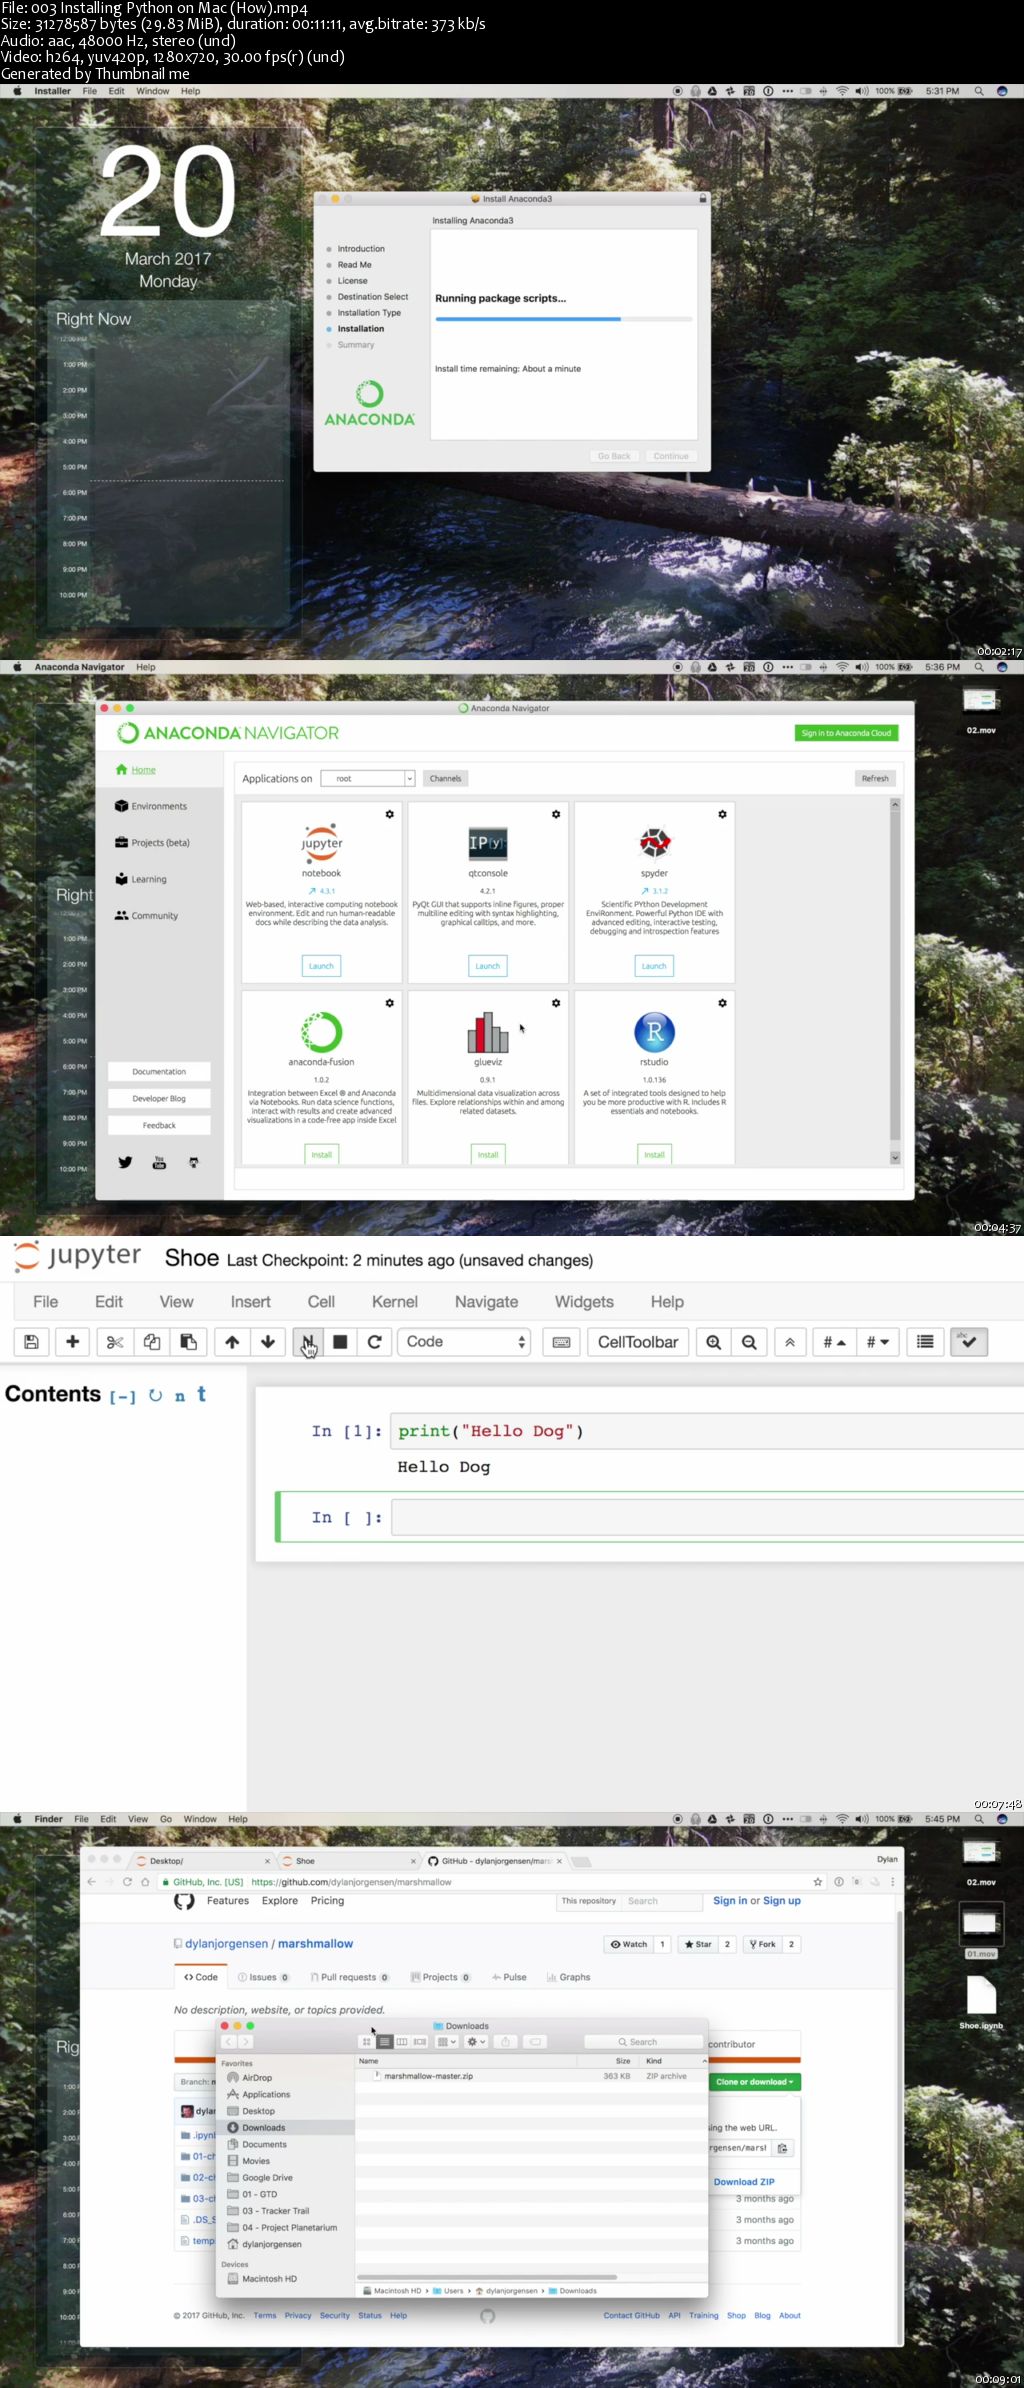Click the Anaconda Navigator vertical scrollbar
The height and width of the screenshot is (2388, 1024).
point(895,981)
